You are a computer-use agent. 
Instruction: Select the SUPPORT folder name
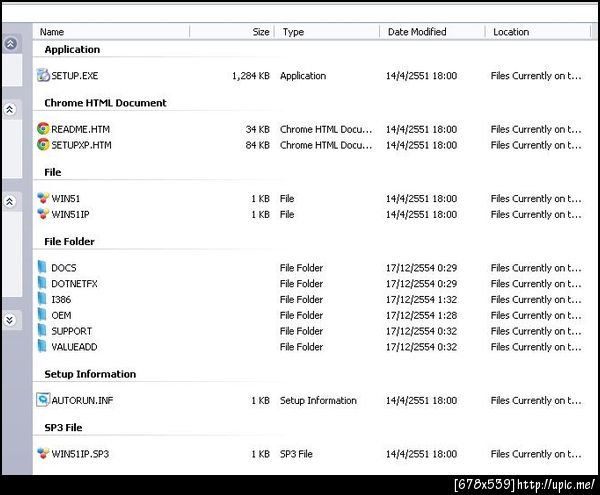(72, 331)
